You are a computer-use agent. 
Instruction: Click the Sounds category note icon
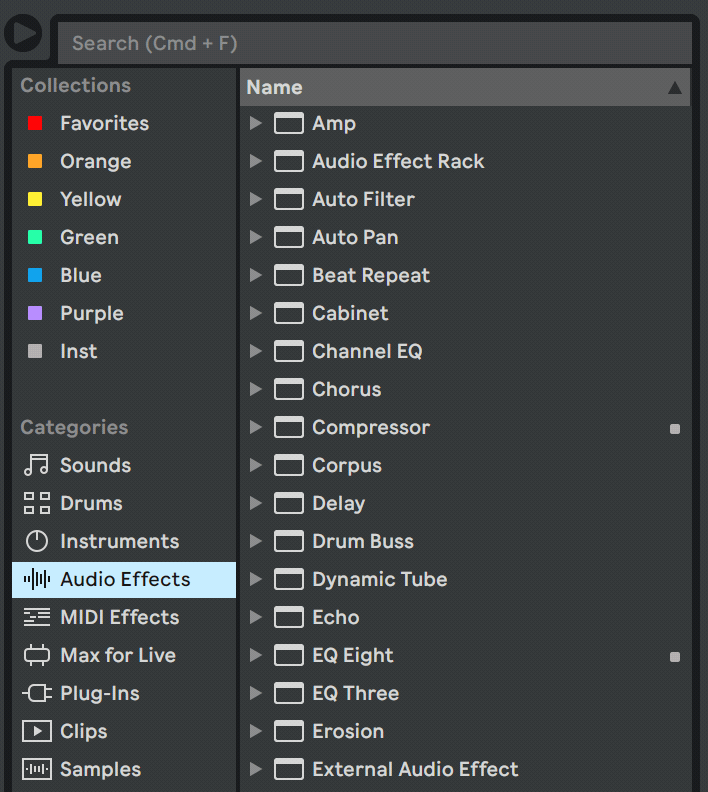coord(36,465)
